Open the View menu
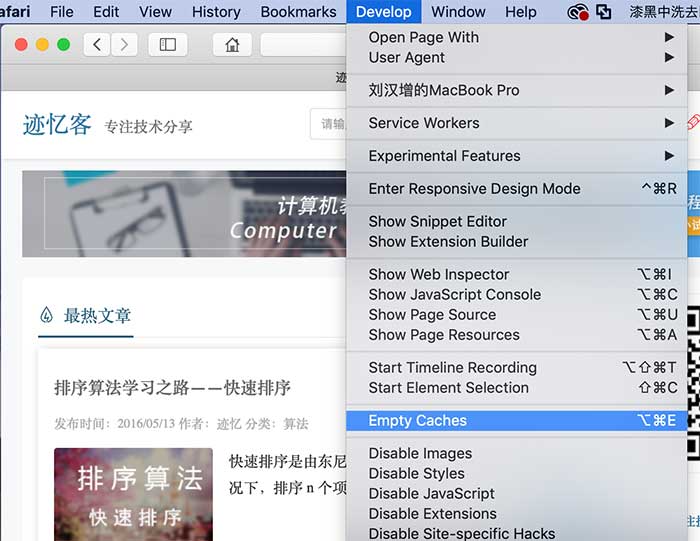Image resolution: width=700 pixels, height=541 pixels. tap(155, 12)
